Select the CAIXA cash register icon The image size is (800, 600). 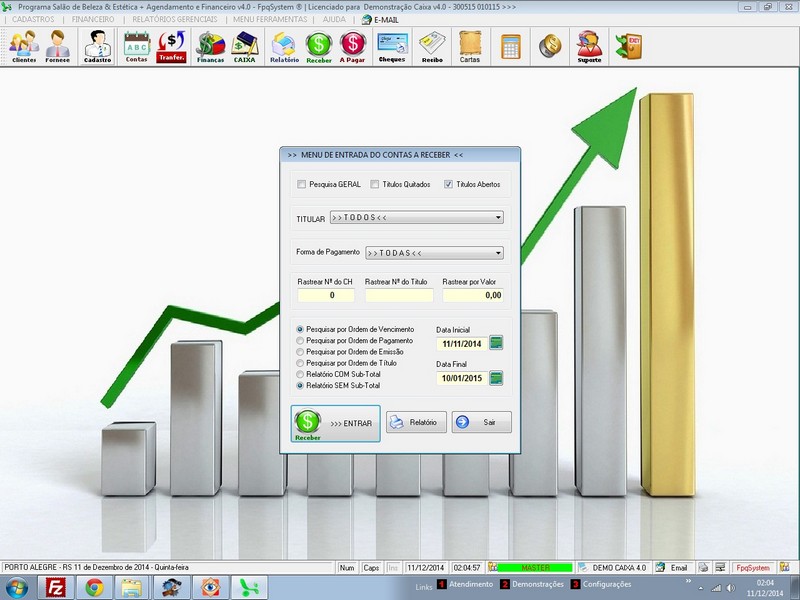click(244, 46)
